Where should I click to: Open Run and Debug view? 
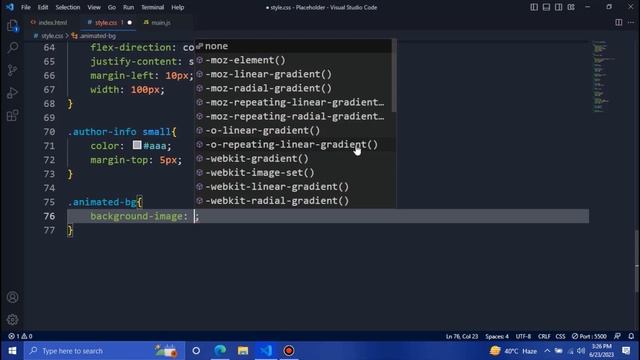tap(13, 93)
